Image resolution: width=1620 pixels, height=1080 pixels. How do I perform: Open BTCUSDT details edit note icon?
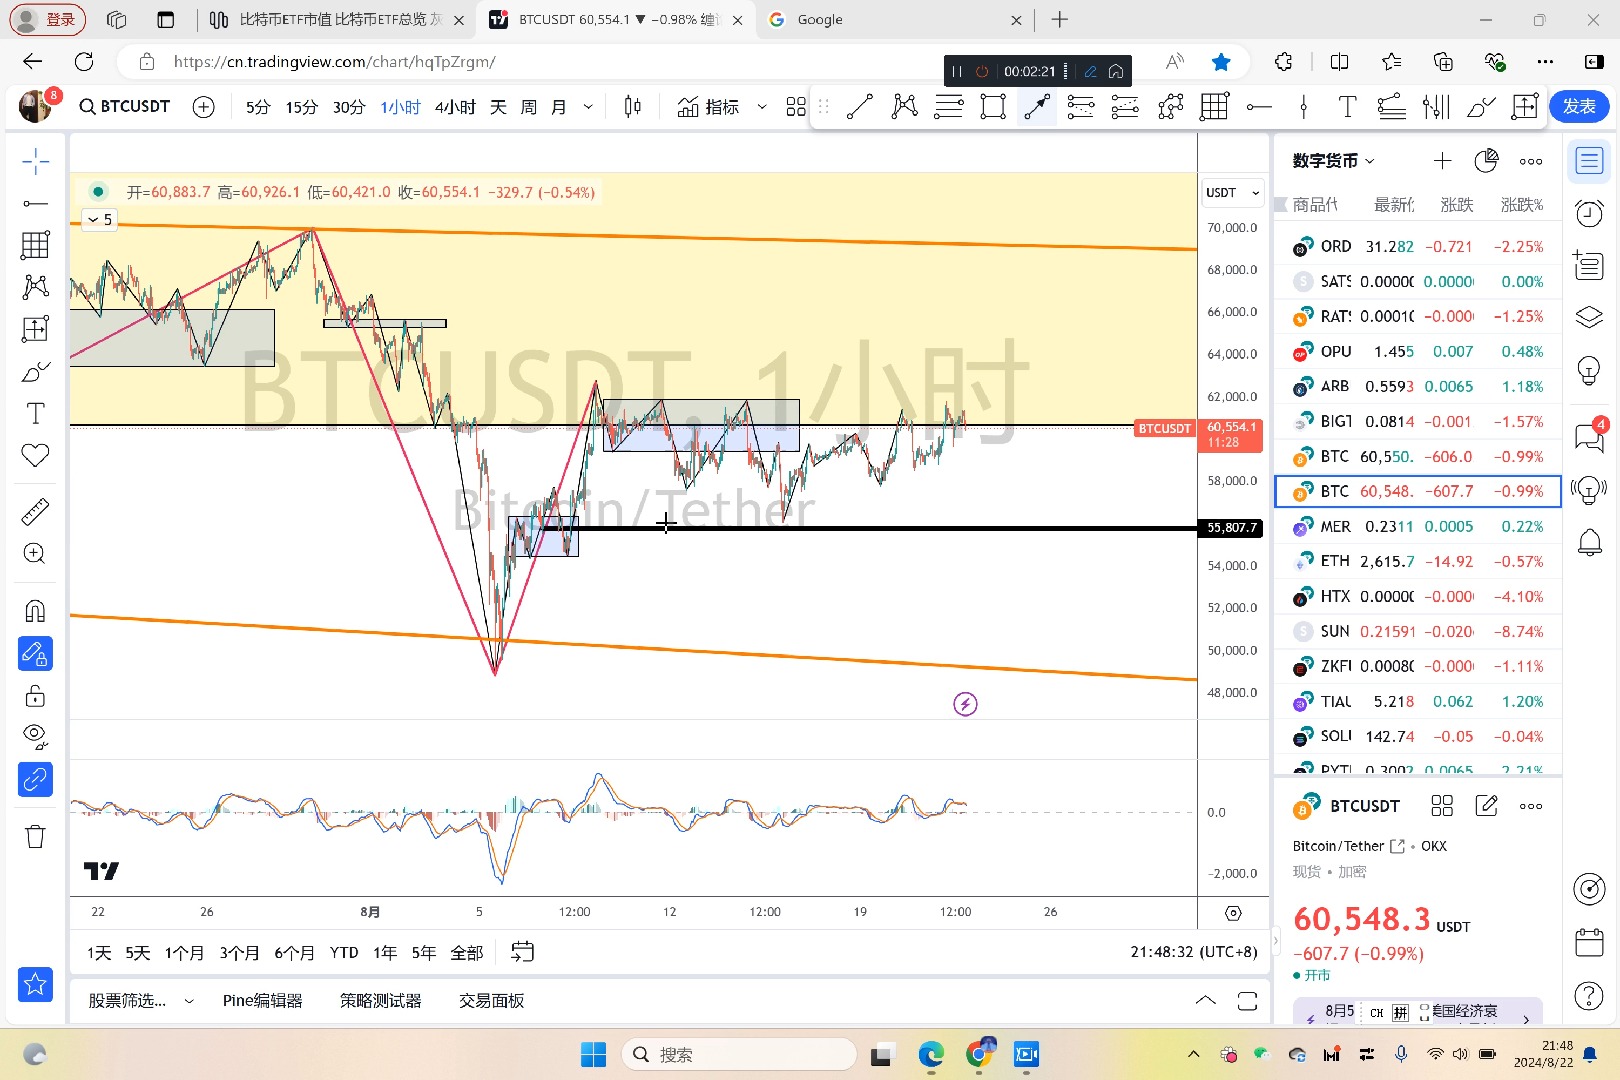coord(1487,806)
